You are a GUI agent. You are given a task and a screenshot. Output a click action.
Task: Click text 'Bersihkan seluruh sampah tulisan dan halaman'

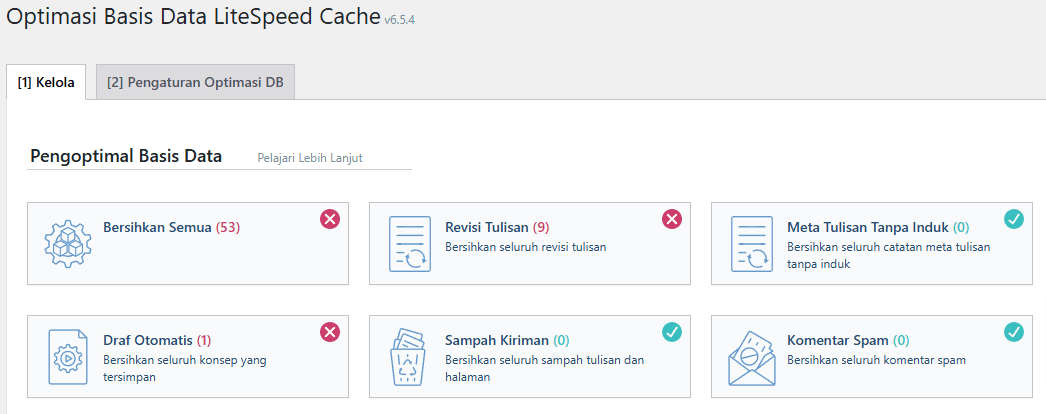tap(544, 369)
